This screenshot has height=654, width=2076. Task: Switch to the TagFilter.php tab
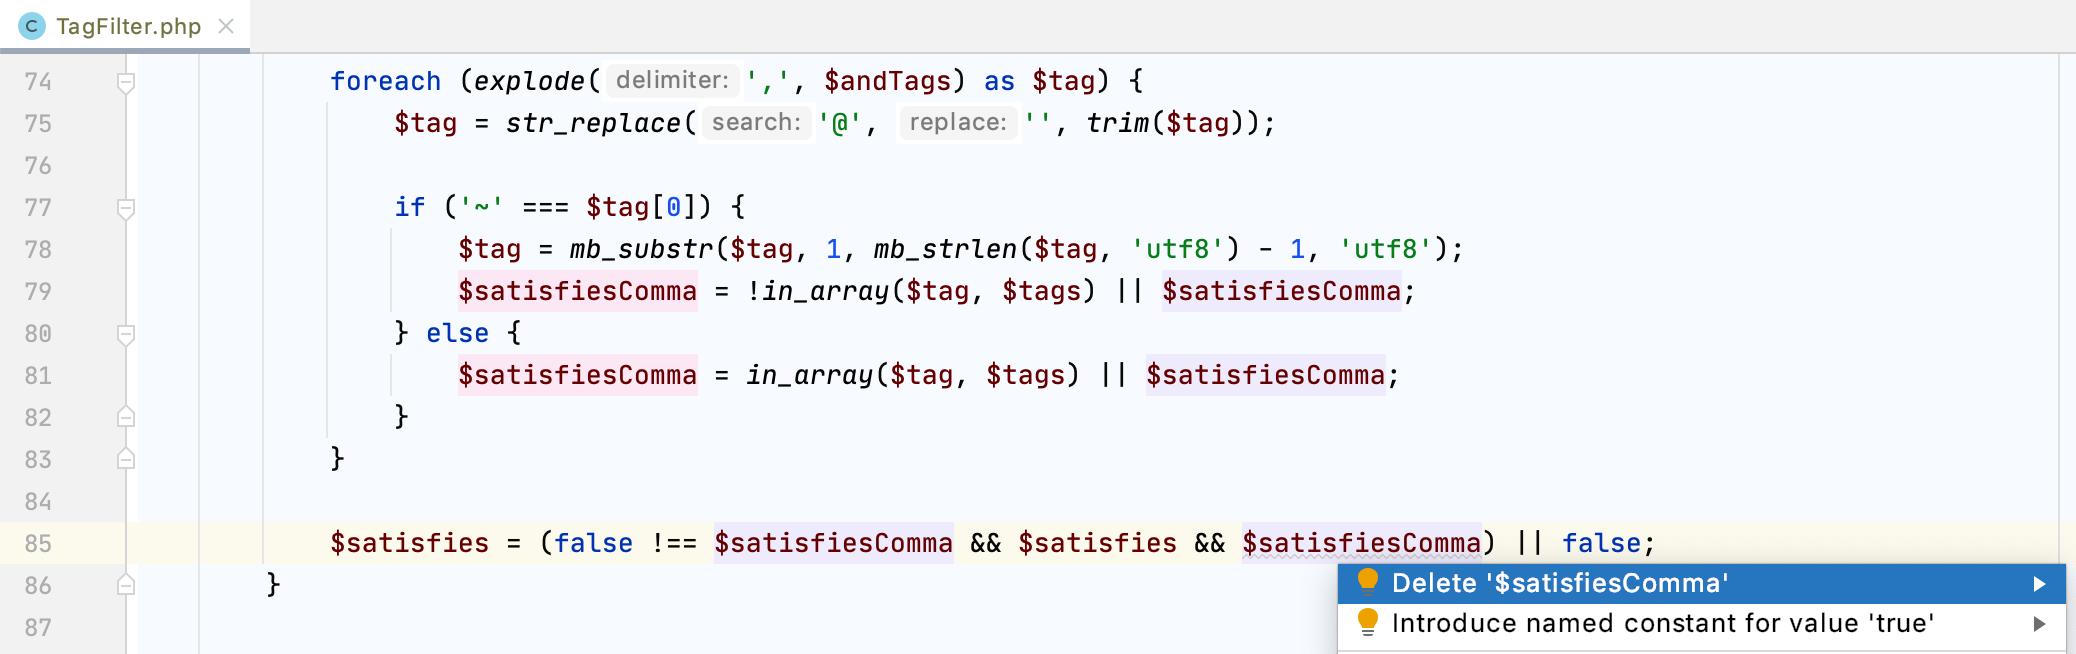click(x=125, y=26)
